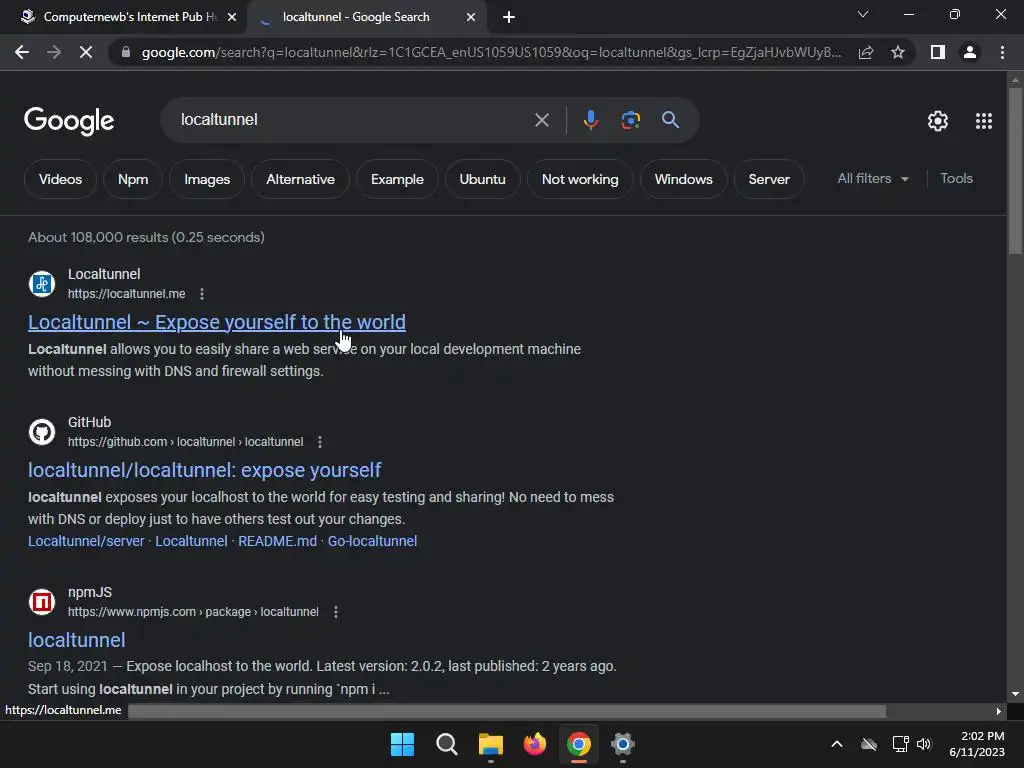Viewport: 1024px width, 768px height.
Task: Apply the Alternative search chip
Action: pos(300,179)
